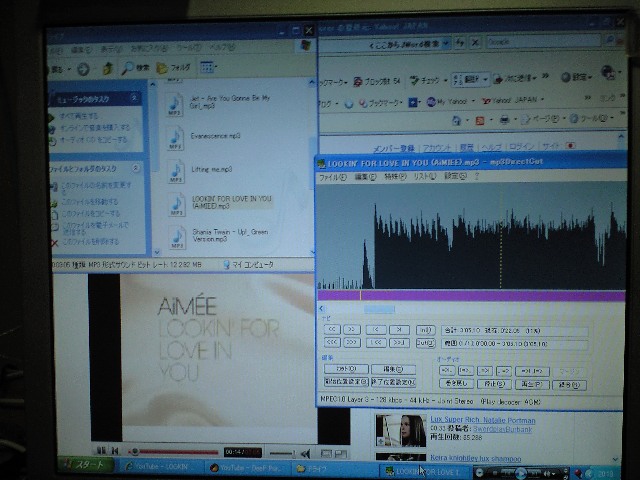
Task: Click the mp3DirectCut horizontal position scrollbar thumb
Action: tap(379, 309)
